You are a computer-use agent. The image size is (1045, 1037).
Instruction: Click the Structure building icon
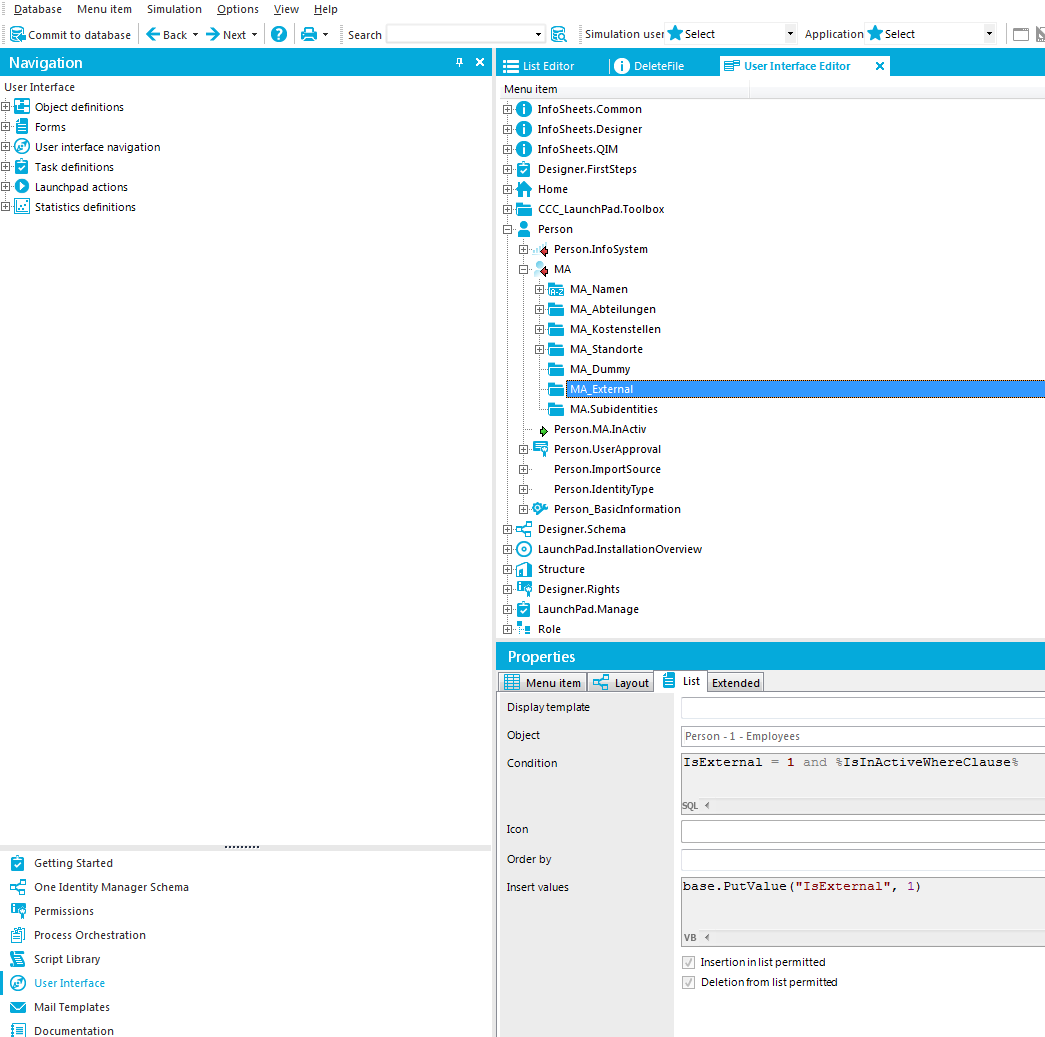524,568
